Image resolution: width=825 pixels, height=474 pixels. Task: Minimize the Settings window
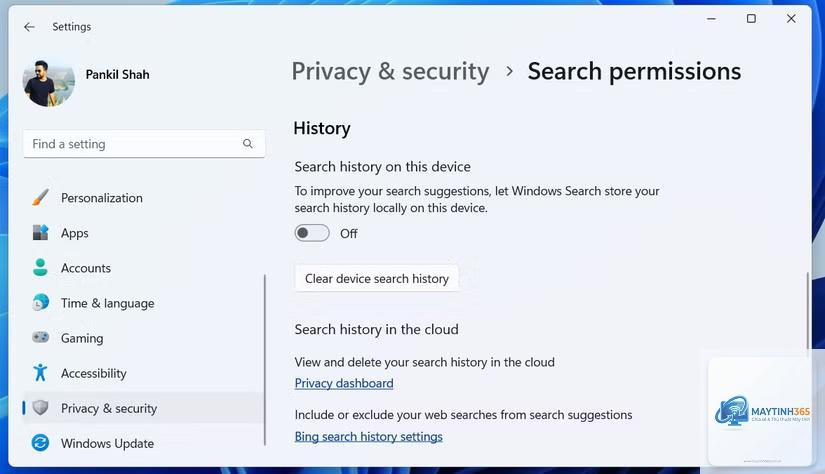point(711,18)
